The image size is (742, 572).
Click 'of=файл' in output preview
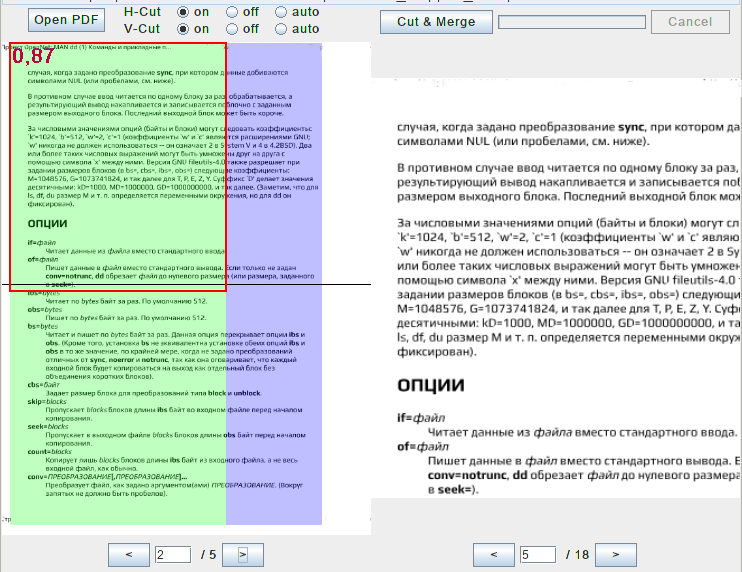tap(423, 447)
